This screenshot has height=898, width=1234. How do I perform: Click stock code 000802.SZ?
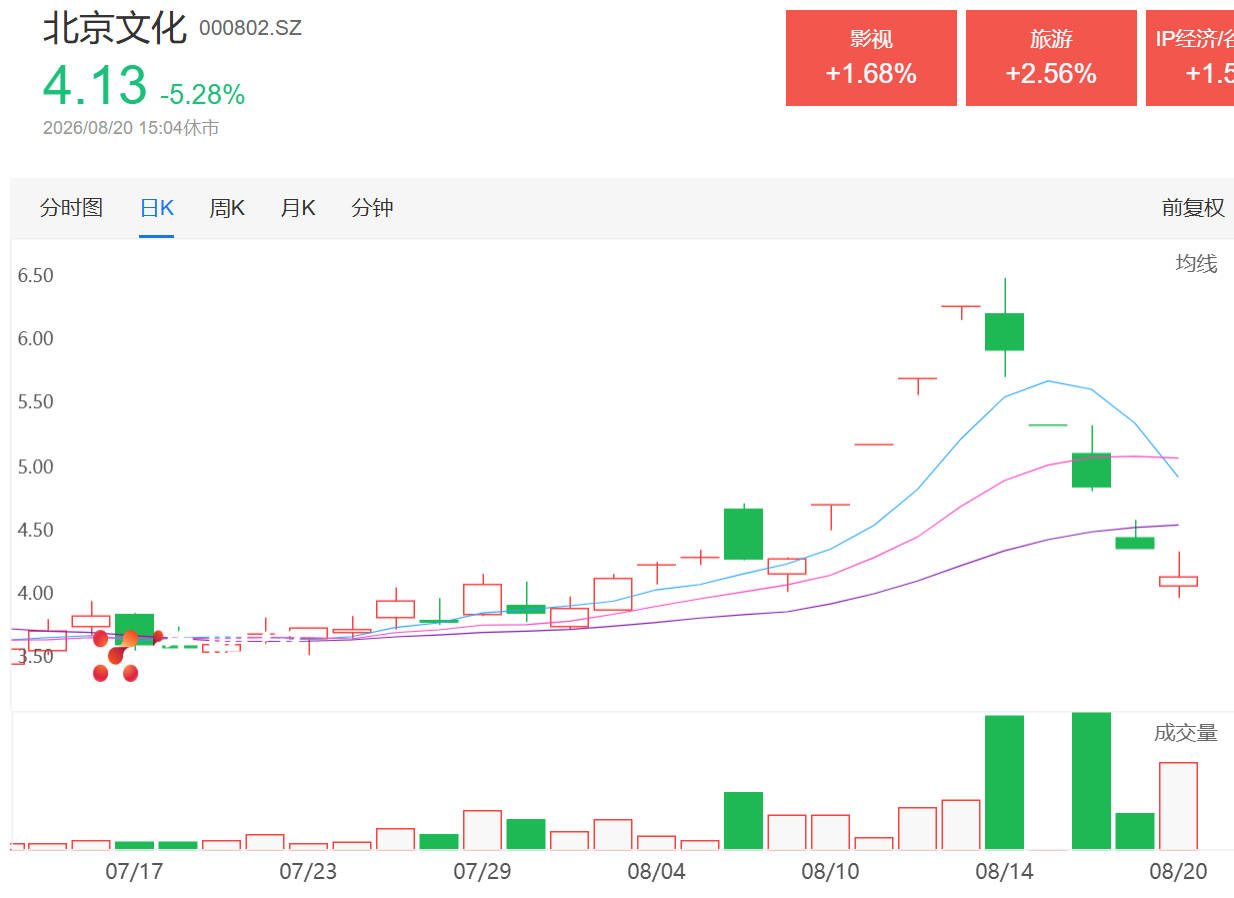coord(250,28)
